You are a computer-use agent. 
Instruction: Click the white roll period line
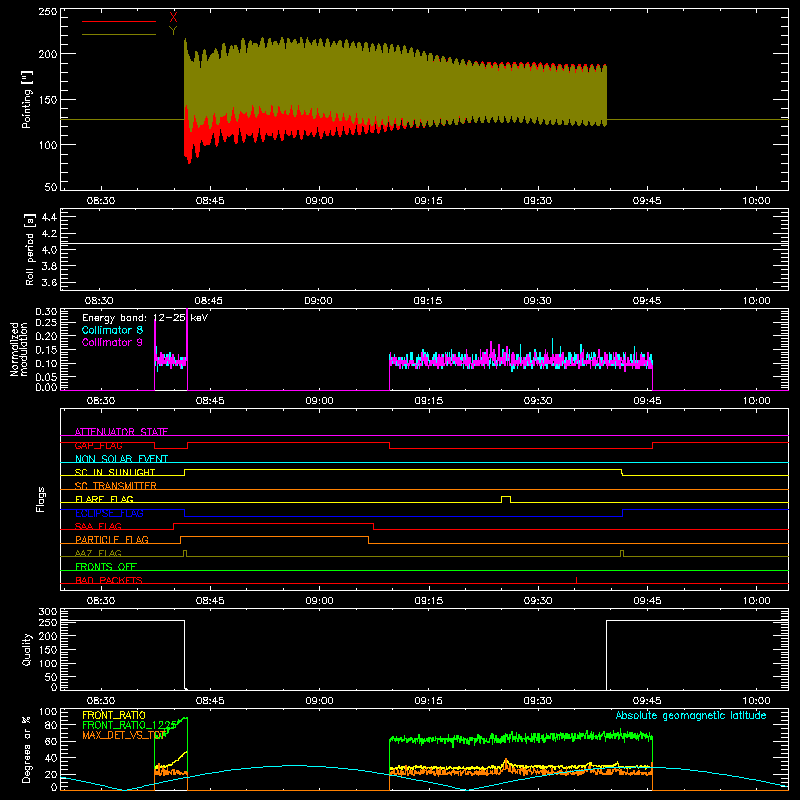point(424,243)
